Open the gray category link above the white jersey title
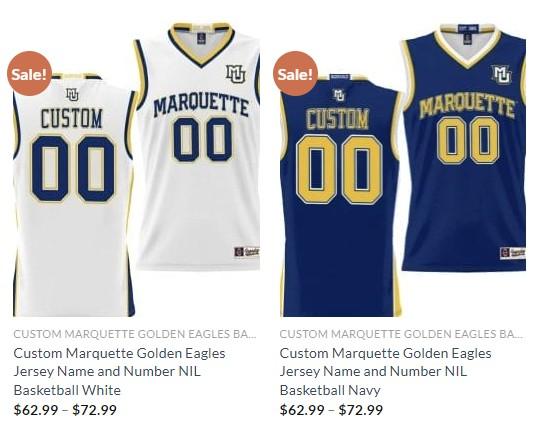 [135, 334]
